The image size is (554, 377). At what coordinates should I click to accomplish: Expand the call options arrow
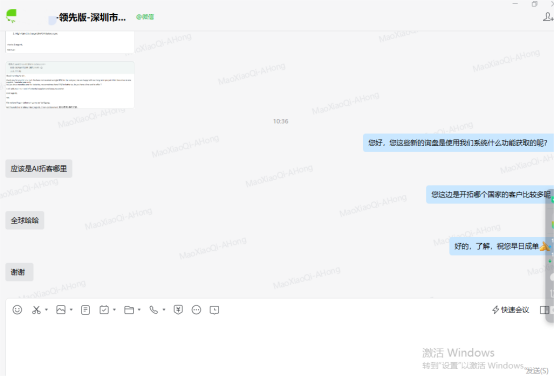click(164, 310)
